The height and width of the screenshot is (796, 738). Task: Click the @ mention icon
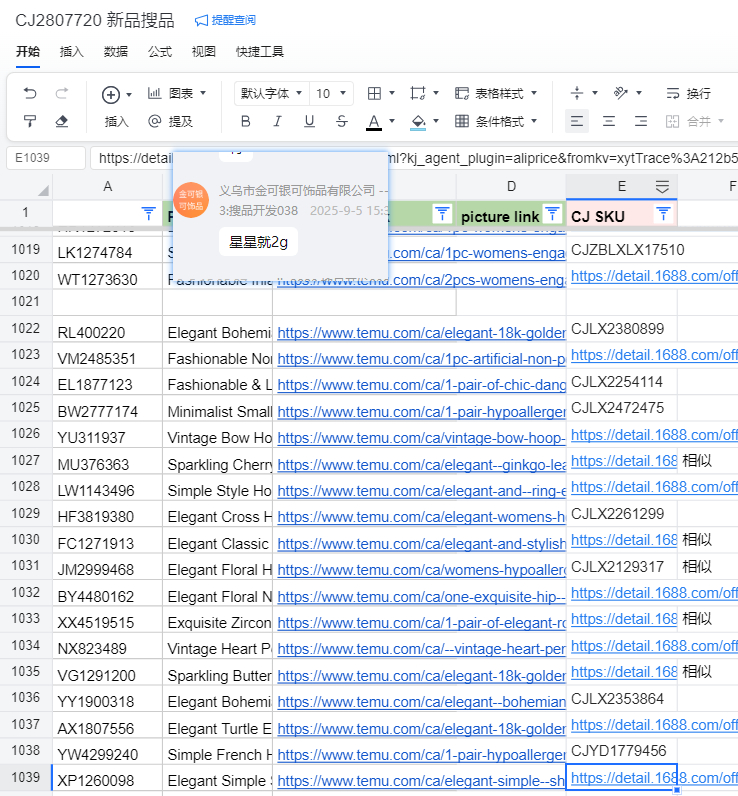[154, 122]
